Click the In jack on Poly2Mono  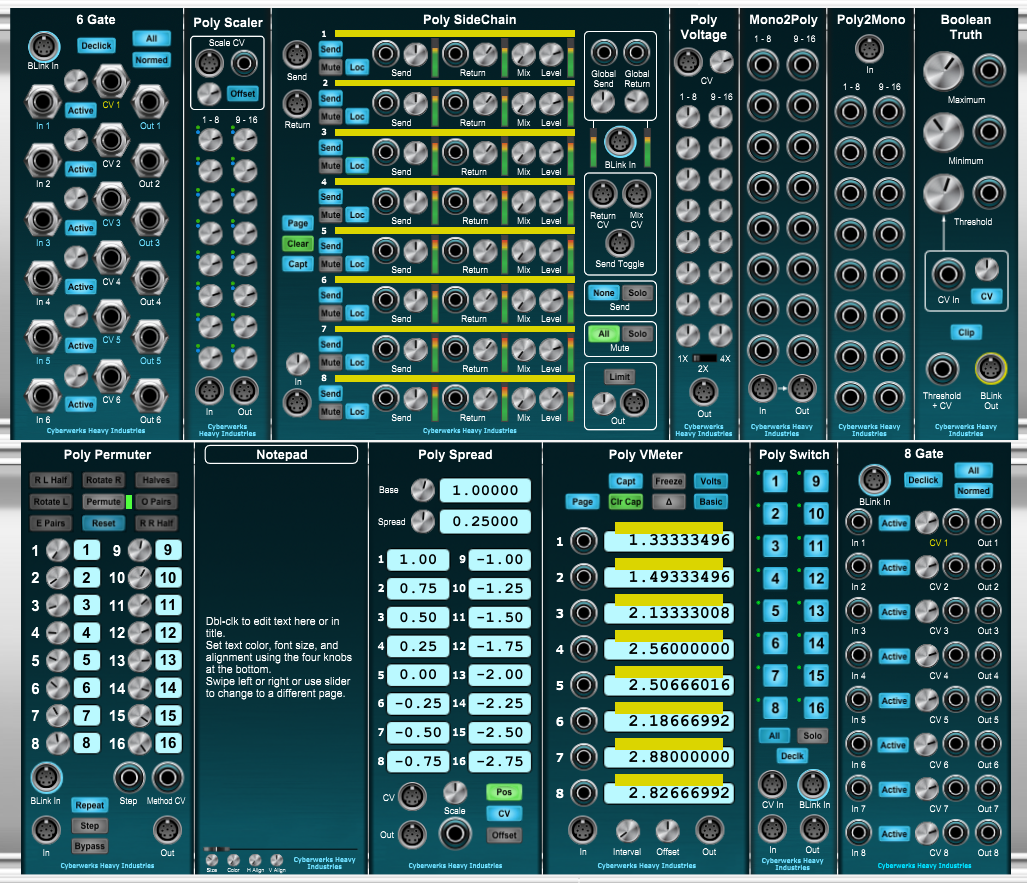[869, 48]
